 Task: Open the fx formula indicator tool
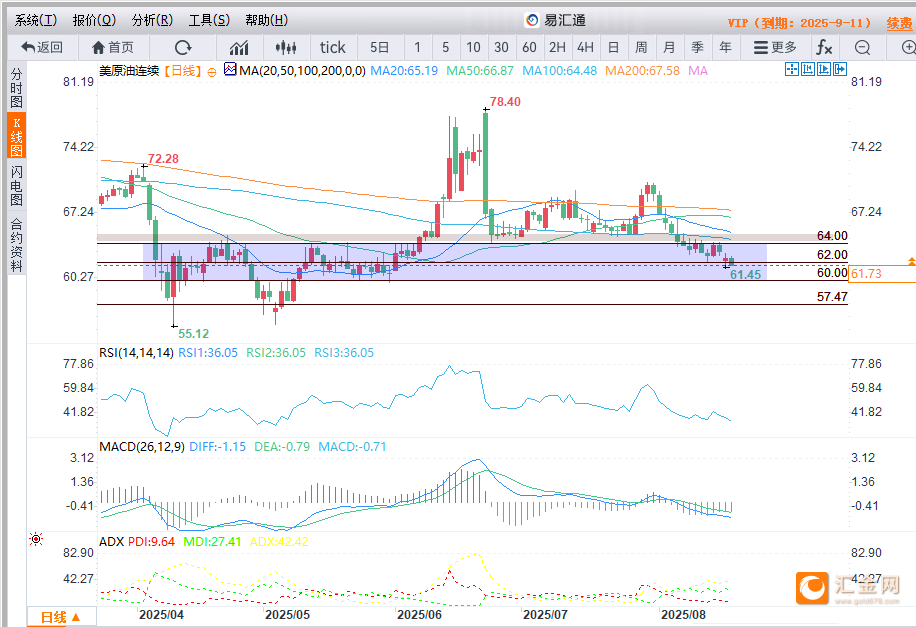[823, 47]
